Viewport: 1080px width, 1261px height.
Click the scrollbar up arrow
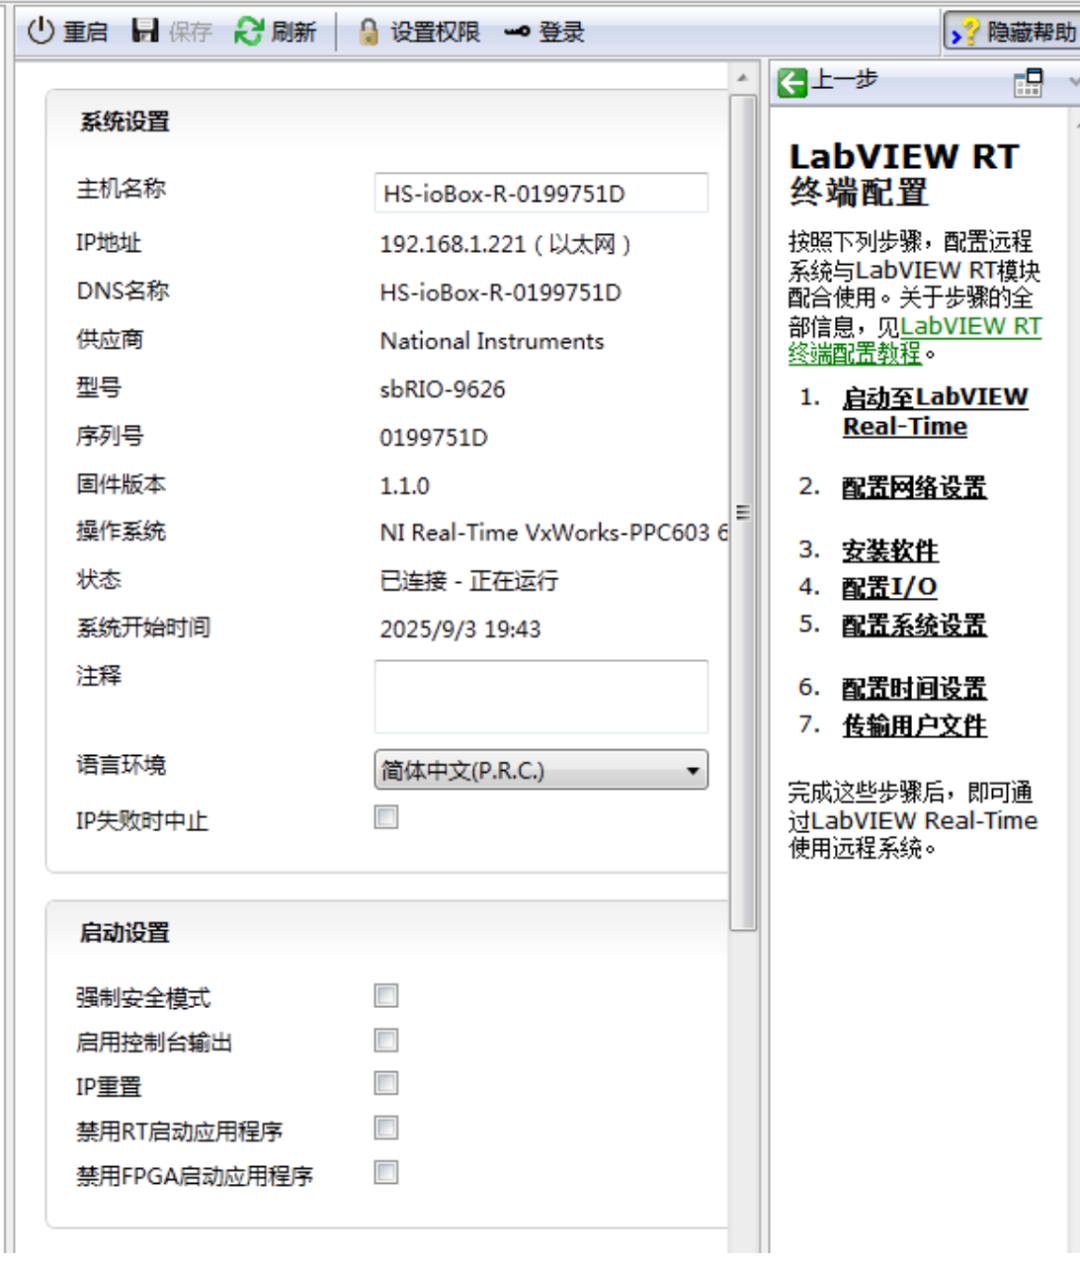[743, 77]
